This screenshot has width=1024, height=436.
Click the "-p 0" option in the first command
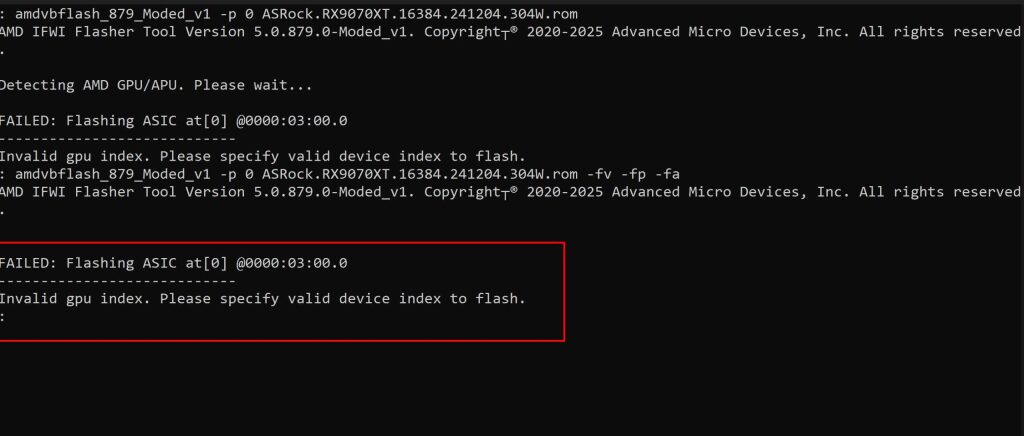point(229,14)
